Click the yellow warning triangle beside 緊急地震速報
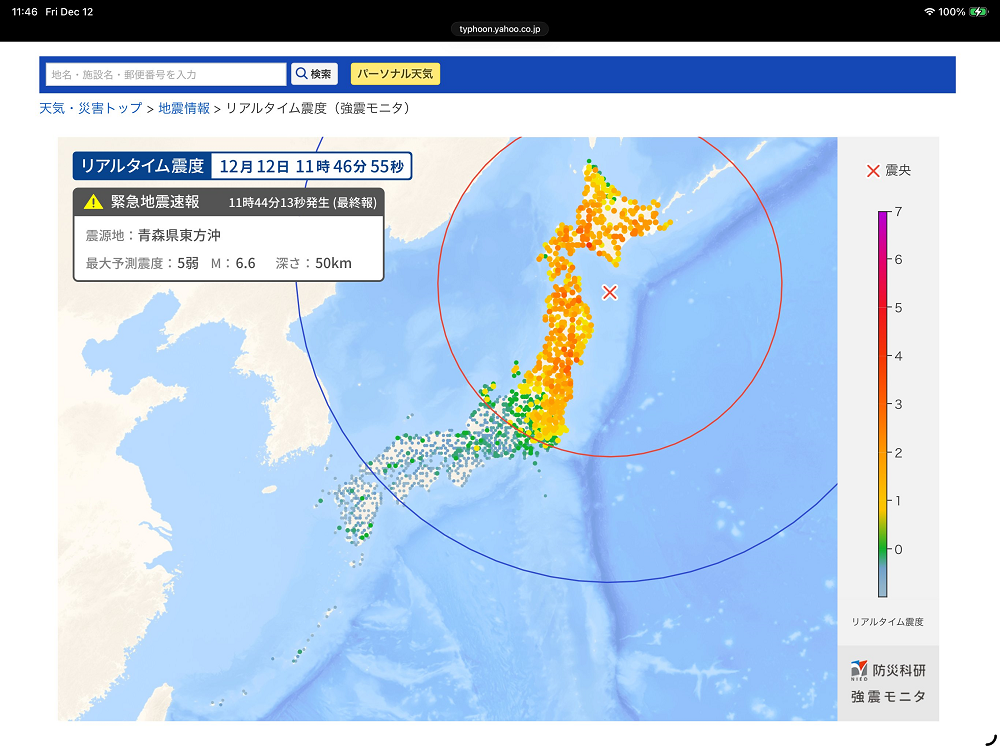The image size is (1000, 749). point(93,202)
